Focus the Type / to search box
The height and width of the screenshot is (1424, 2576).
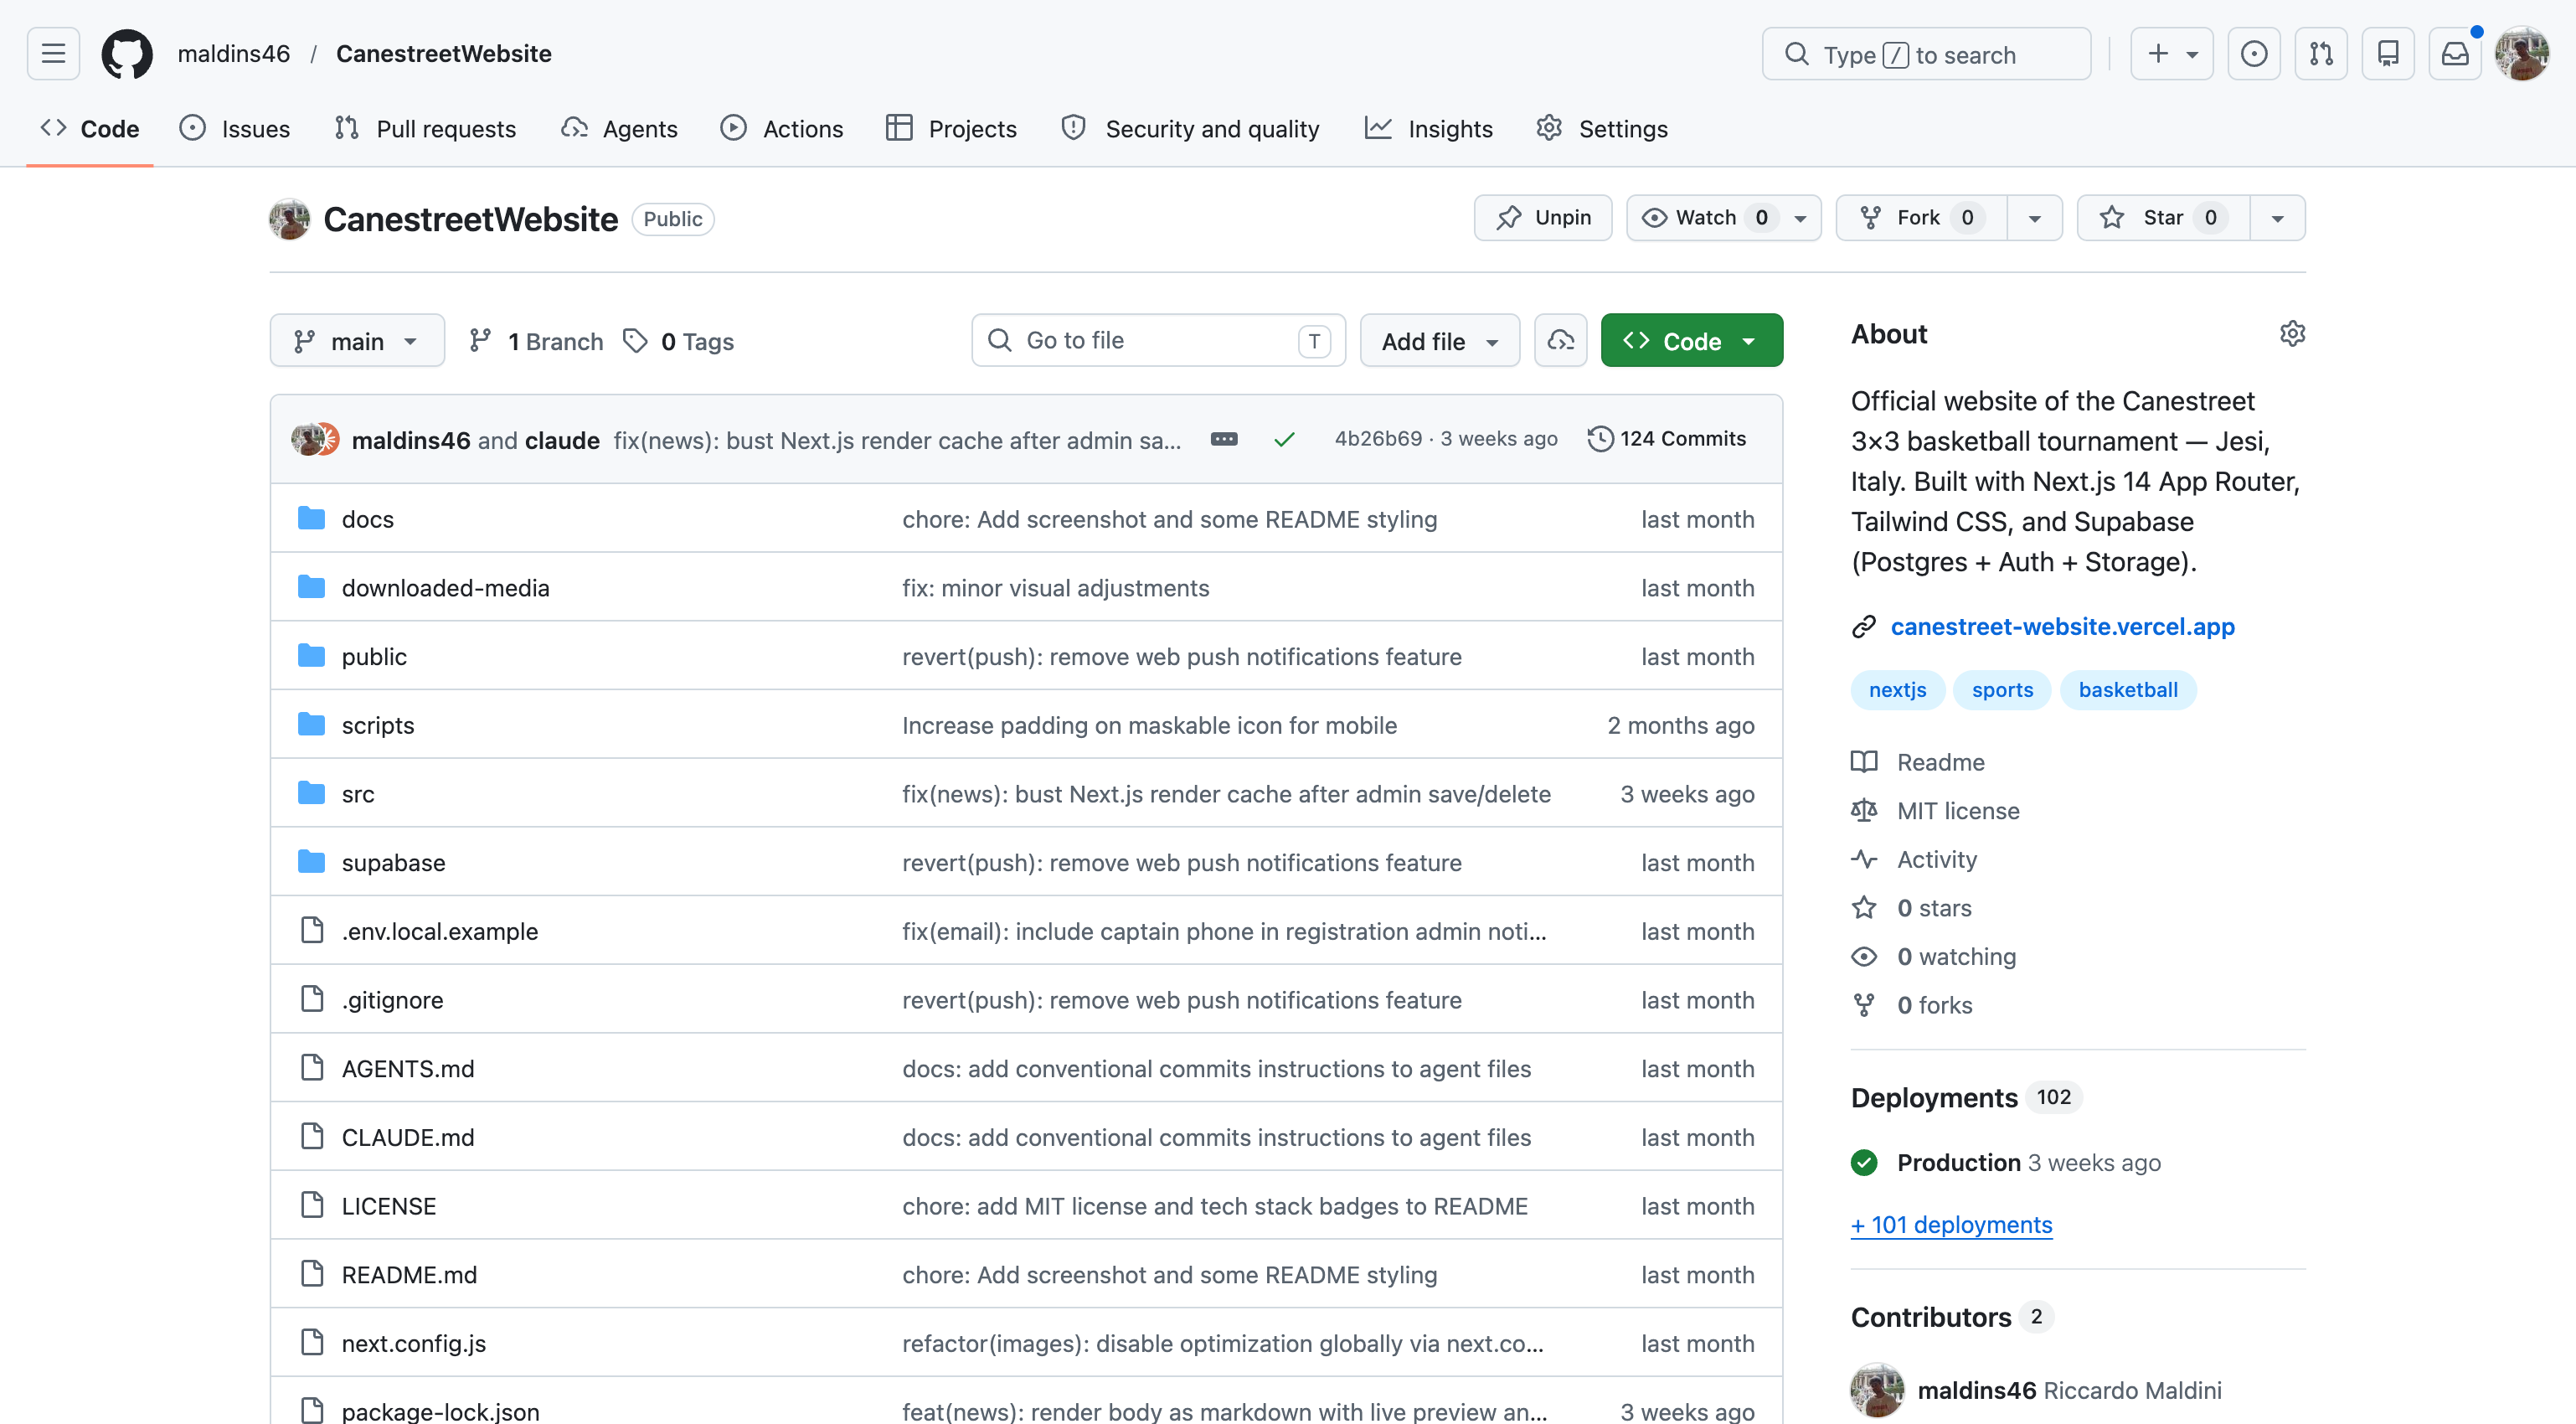[x=1926, y=54]
